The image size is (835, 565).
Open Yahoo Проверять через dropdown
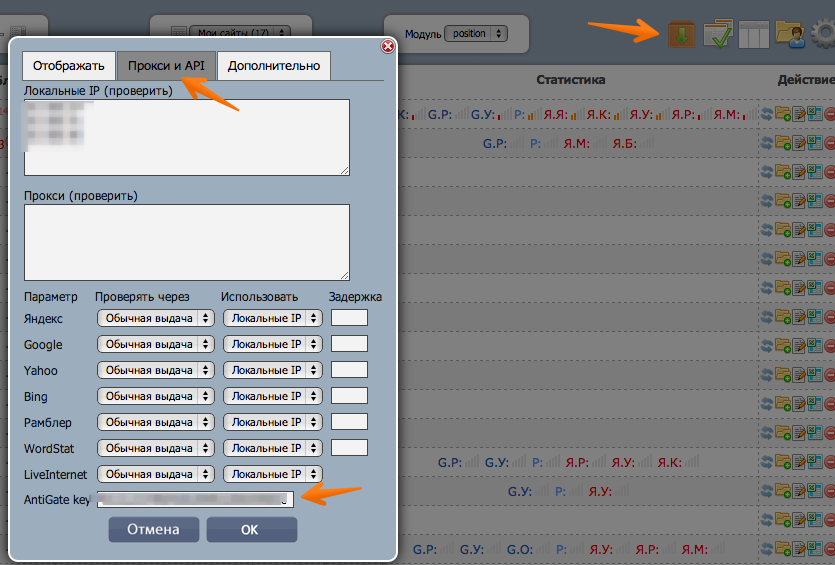(x=155, y=370)
